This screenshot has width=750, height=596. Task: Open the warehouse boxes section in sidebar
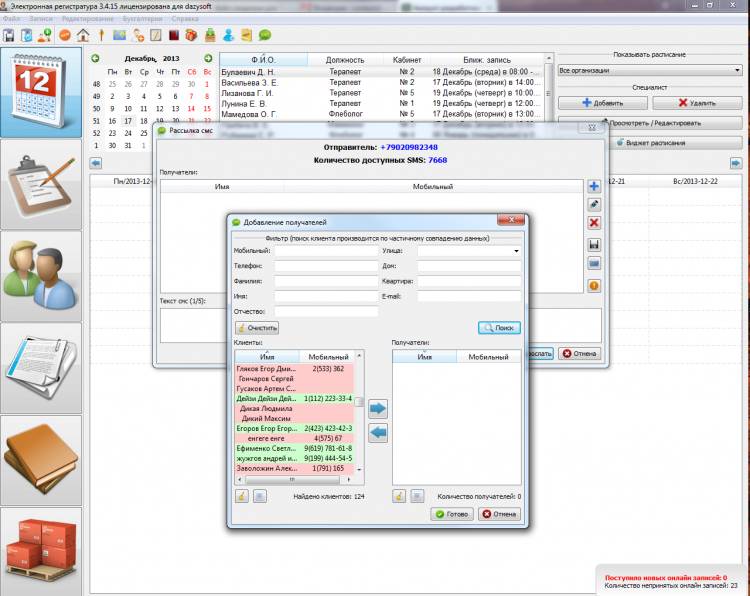click(x=41, y=550)
